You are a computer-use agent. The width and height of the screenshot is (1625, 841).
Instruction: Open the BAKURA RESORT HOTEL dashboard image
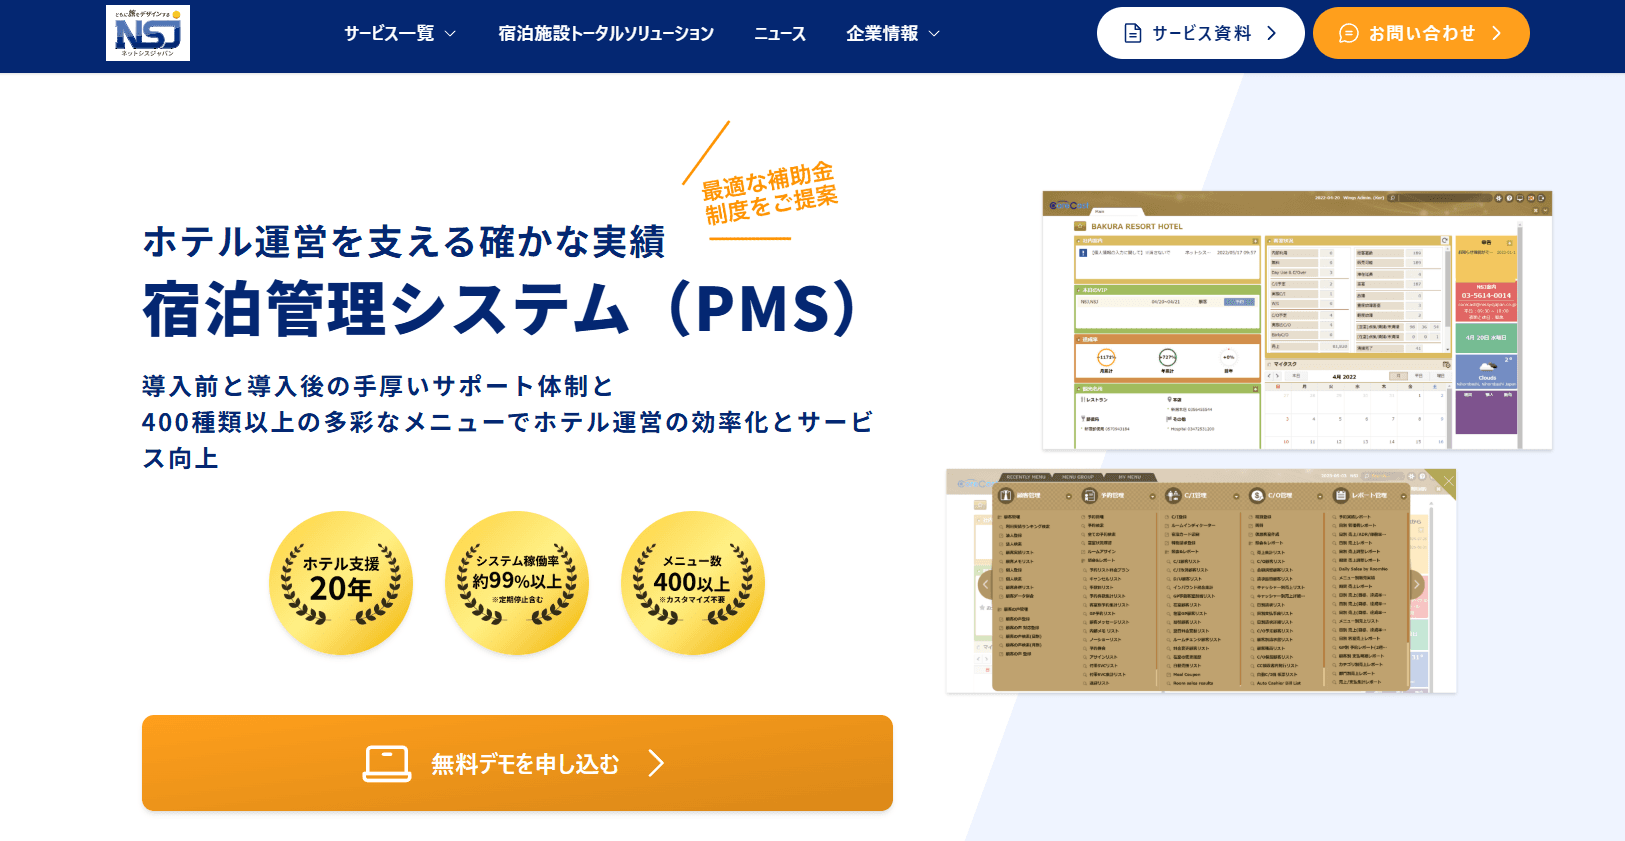[1296, 320]
